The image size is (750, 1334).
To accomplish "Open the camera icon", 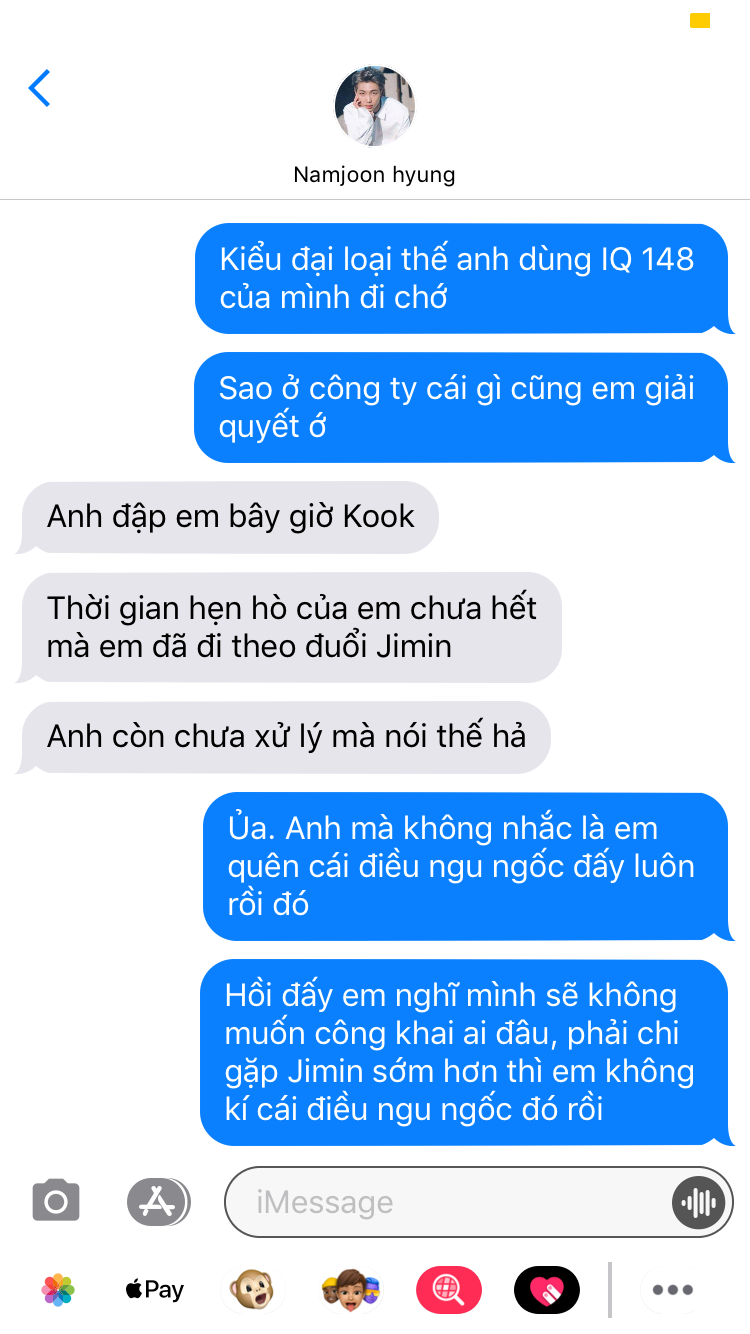I will (56, 1201).
